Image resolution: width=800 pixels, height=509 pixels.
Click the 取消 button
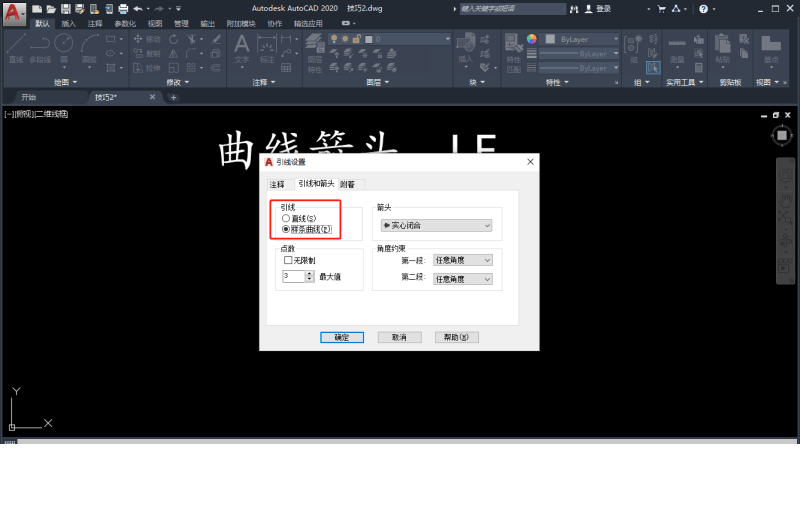point(399,337)
